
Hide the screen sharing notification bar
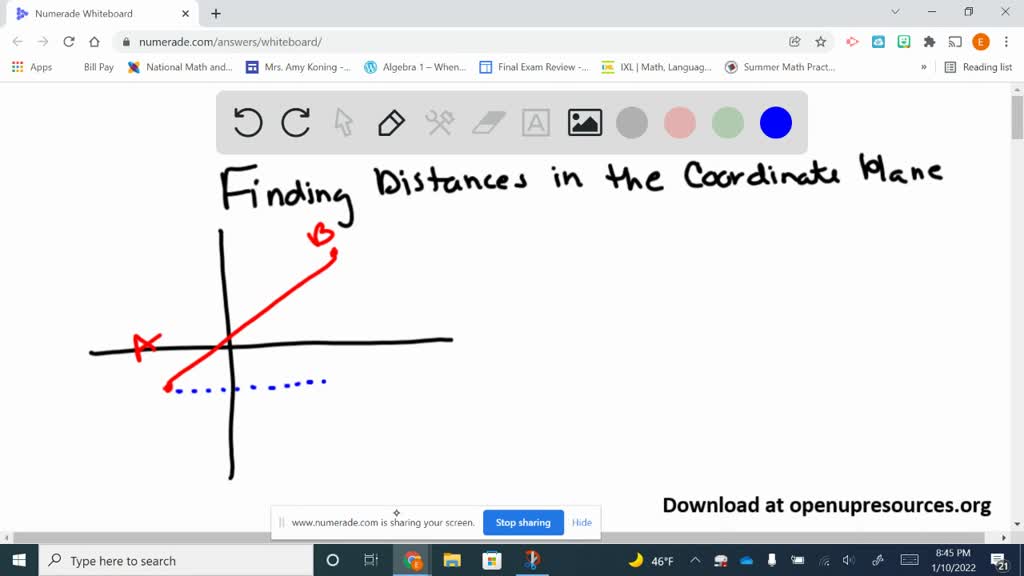click(581, 522)
